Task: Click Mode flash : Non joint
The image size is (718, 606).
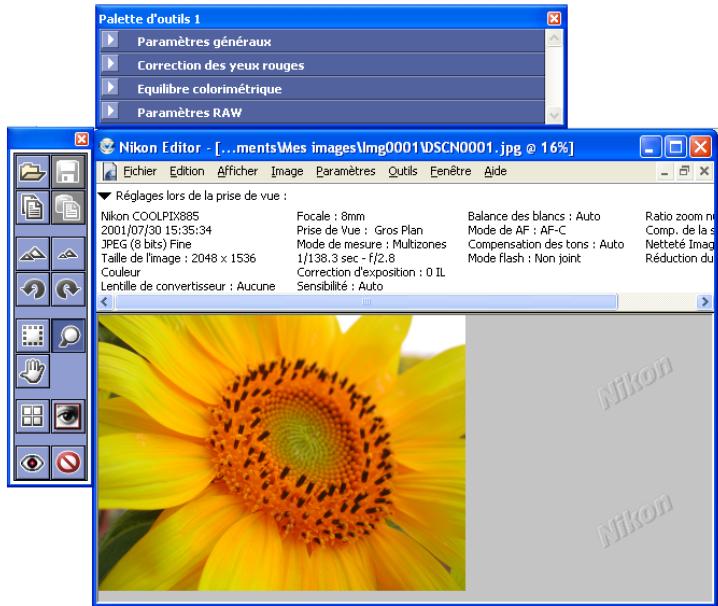Action: click(524, 258)
